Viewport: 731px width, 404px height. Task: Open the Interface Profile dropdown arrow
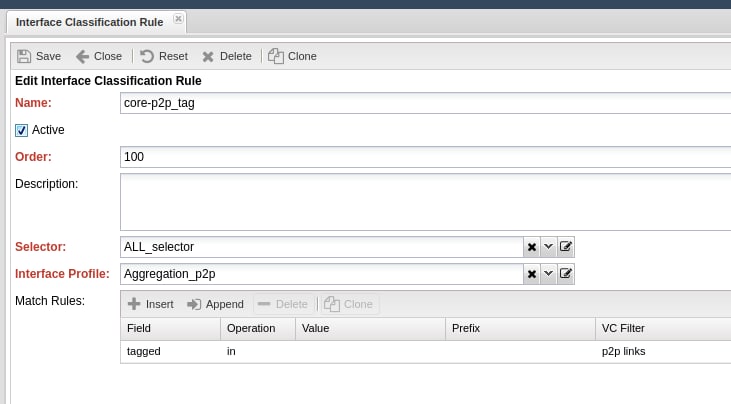548,274
